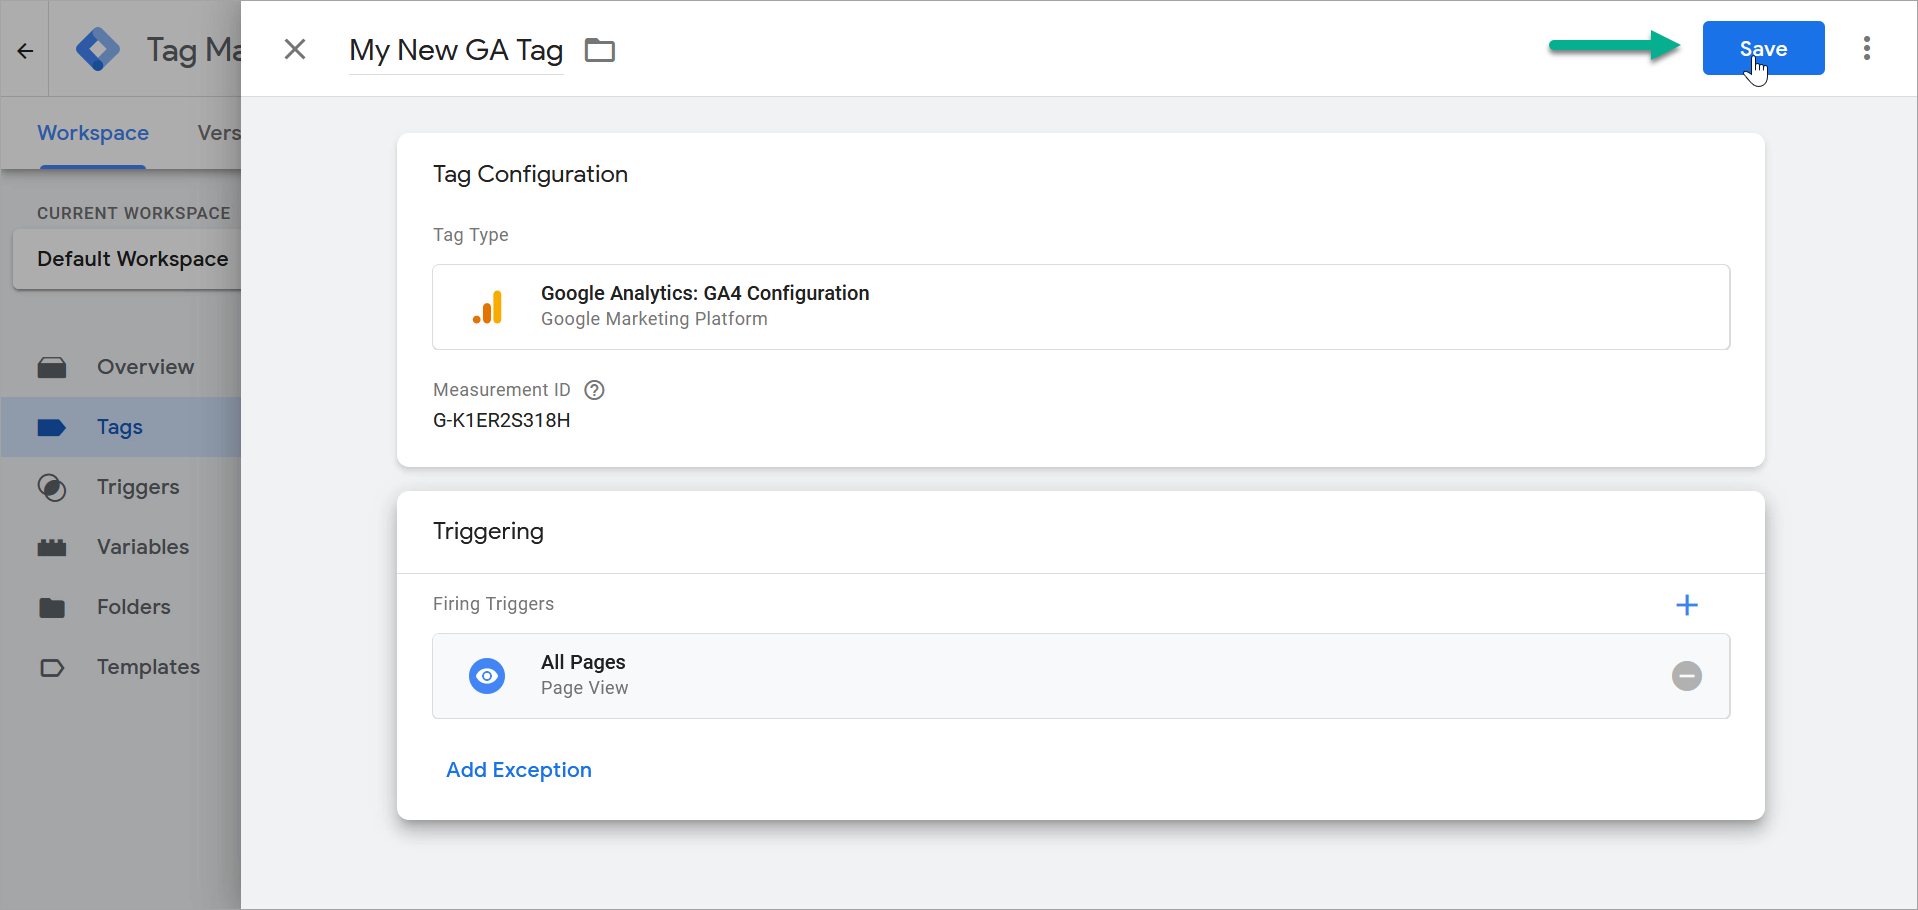The width and height of the screenshot is (1918, 910).
Task: Click the Firing Triggers label
Action: (x=493, y=604)
